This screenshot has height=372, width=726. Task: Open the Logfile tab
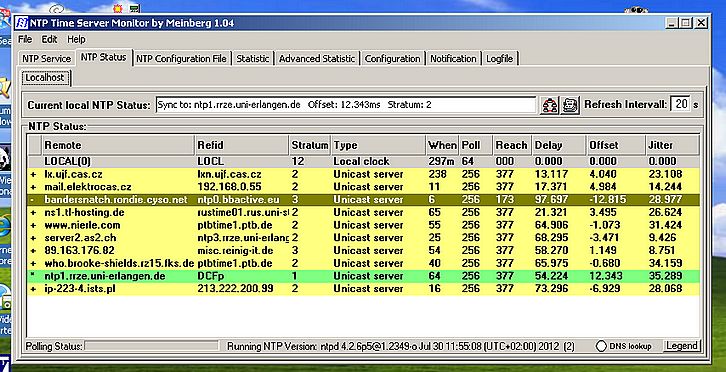click(x=500, y=59)
